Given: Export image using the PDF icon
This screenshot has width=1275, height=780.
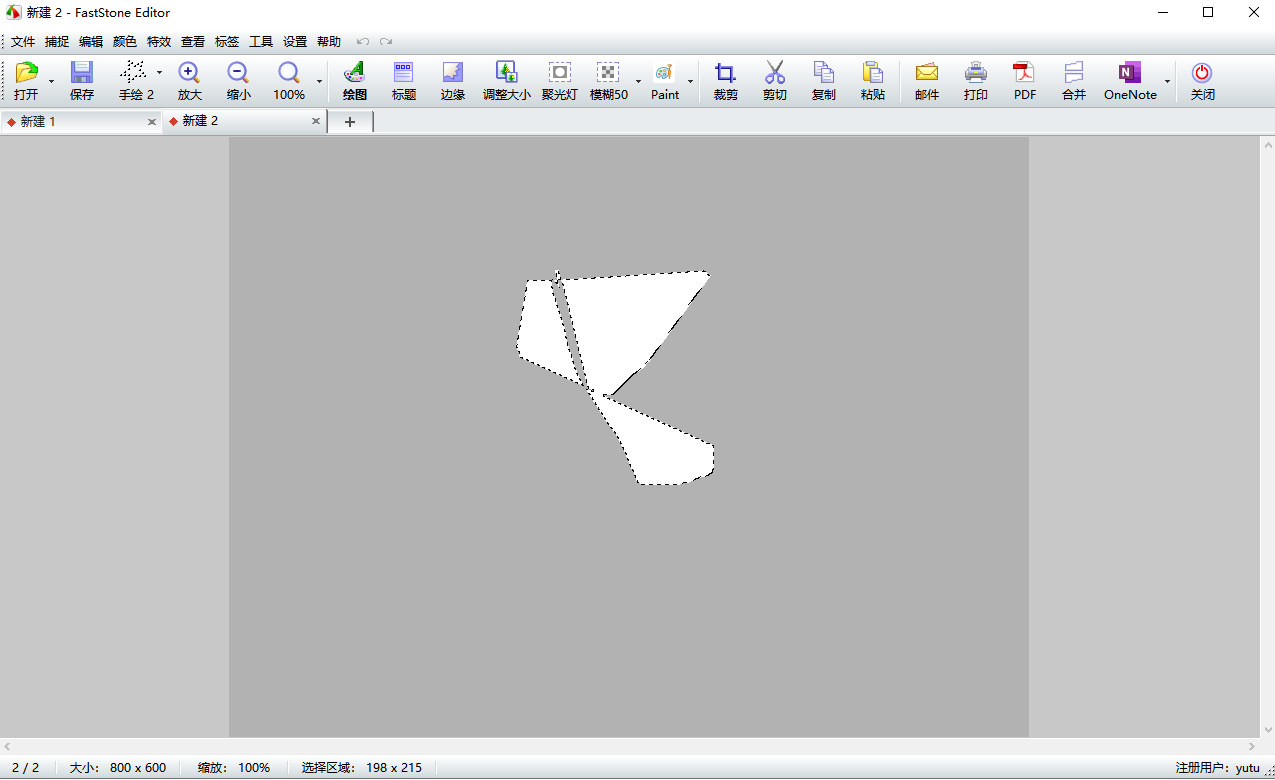Looking at the screenshot, I should [1024, 74].
